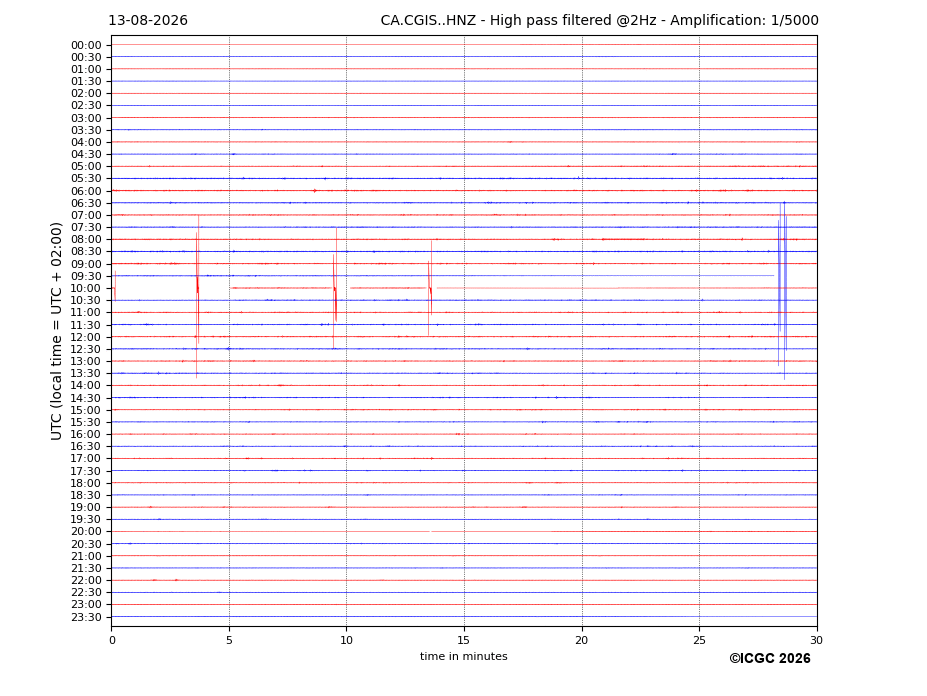
Task: Click the 'time in minutes' axis label
Action: click(464, 656)
